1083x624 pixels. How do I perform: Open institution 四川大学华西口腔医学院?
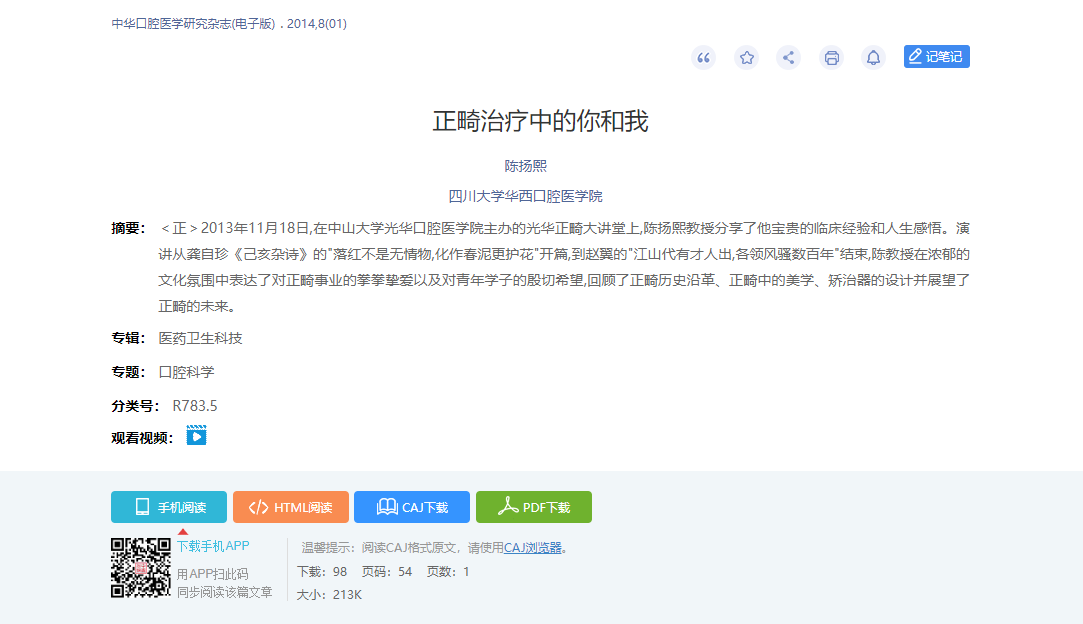tap(525, 196)
